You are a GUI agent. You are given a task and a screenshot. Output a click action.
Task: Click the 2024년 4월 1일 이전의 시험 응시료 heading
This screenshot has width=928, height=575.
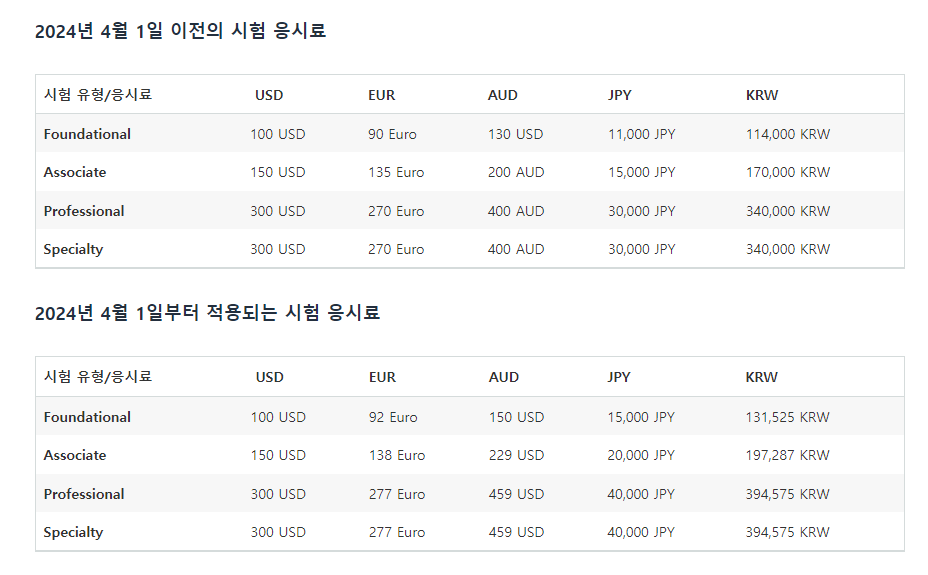(180, 31)
